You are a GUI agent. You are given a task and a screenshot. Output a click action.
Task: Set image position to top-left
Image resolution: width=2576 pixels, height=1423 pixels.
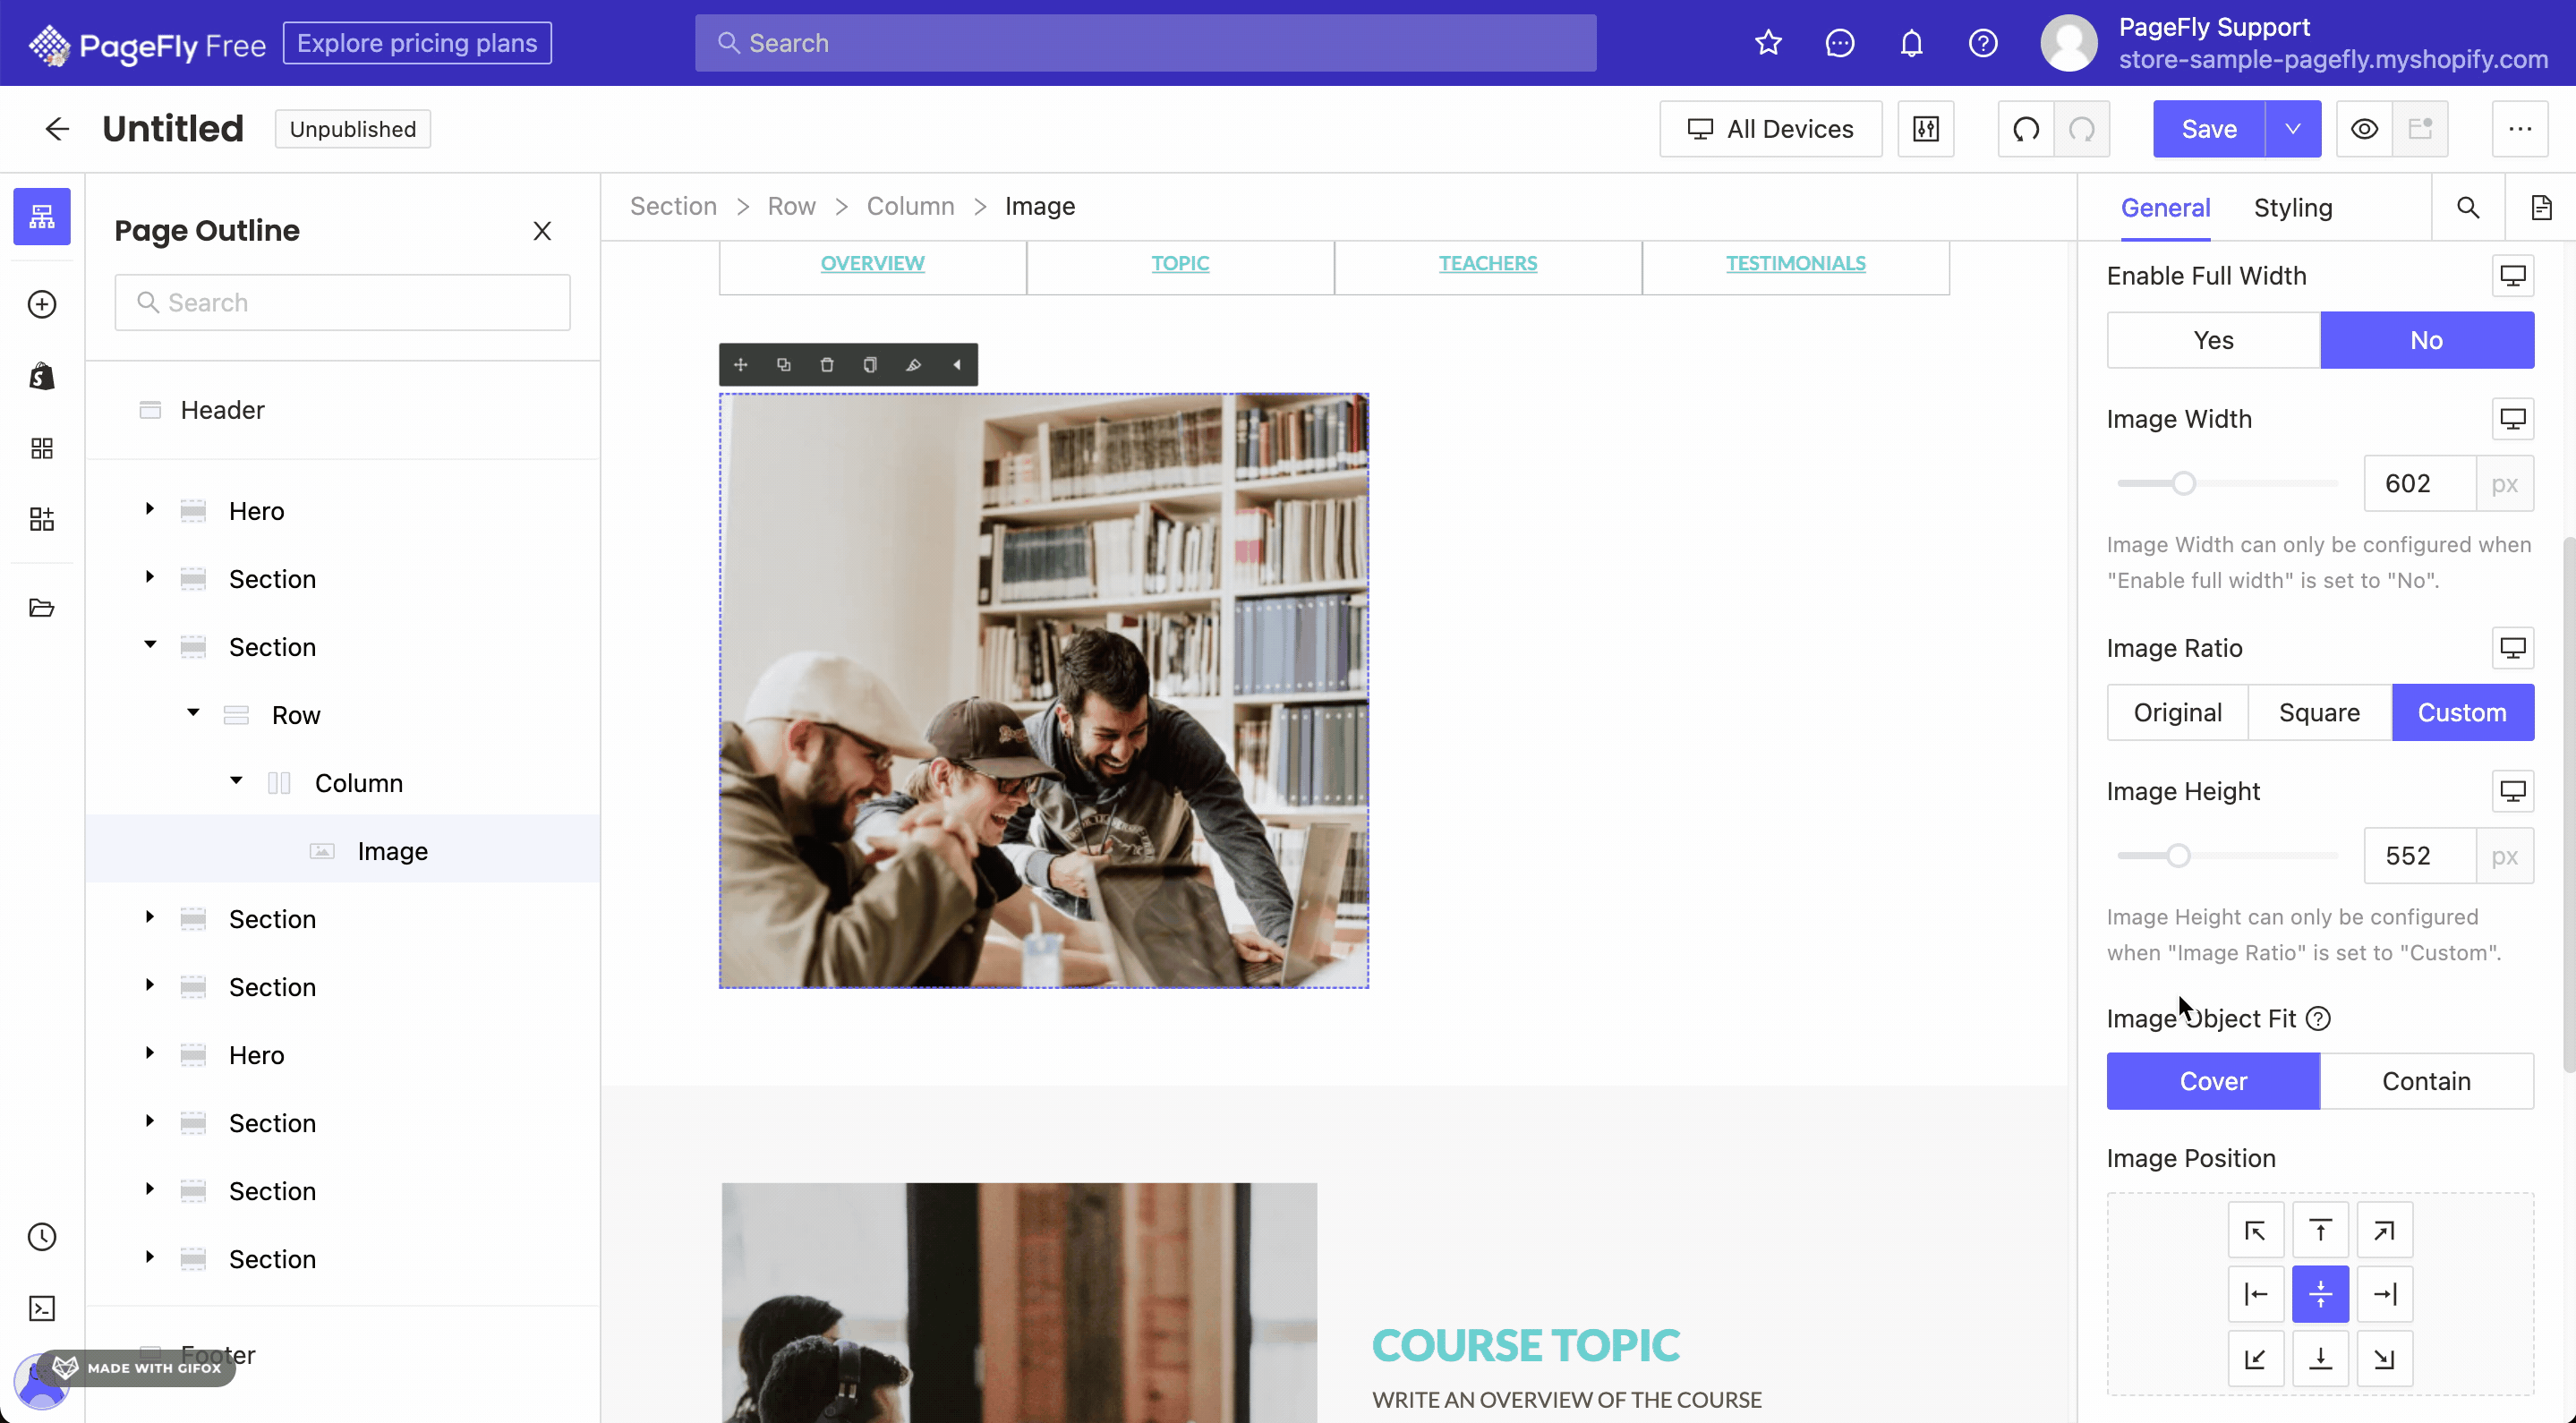click(2255, 1230)
